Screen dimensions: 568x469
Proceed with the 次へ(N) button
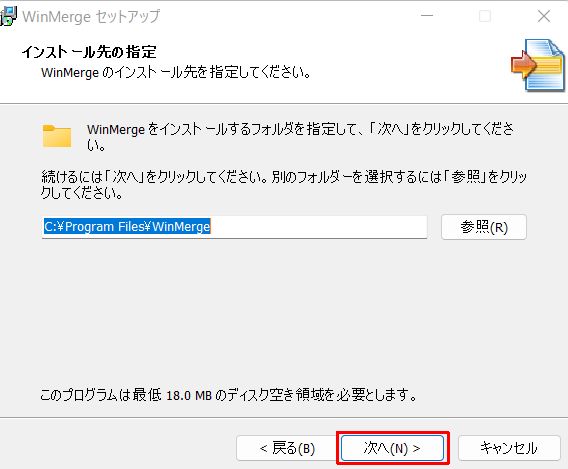pos(393,448)
